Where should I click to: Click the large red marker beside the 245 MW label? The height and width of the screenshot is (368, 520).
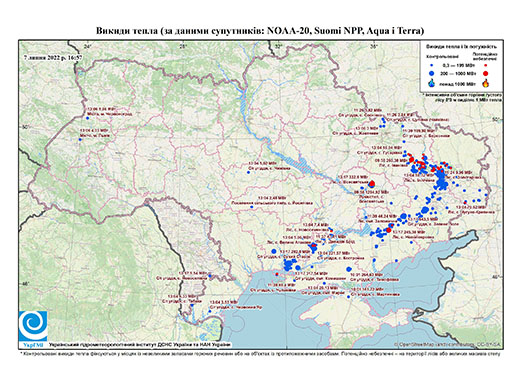point(389,230)
